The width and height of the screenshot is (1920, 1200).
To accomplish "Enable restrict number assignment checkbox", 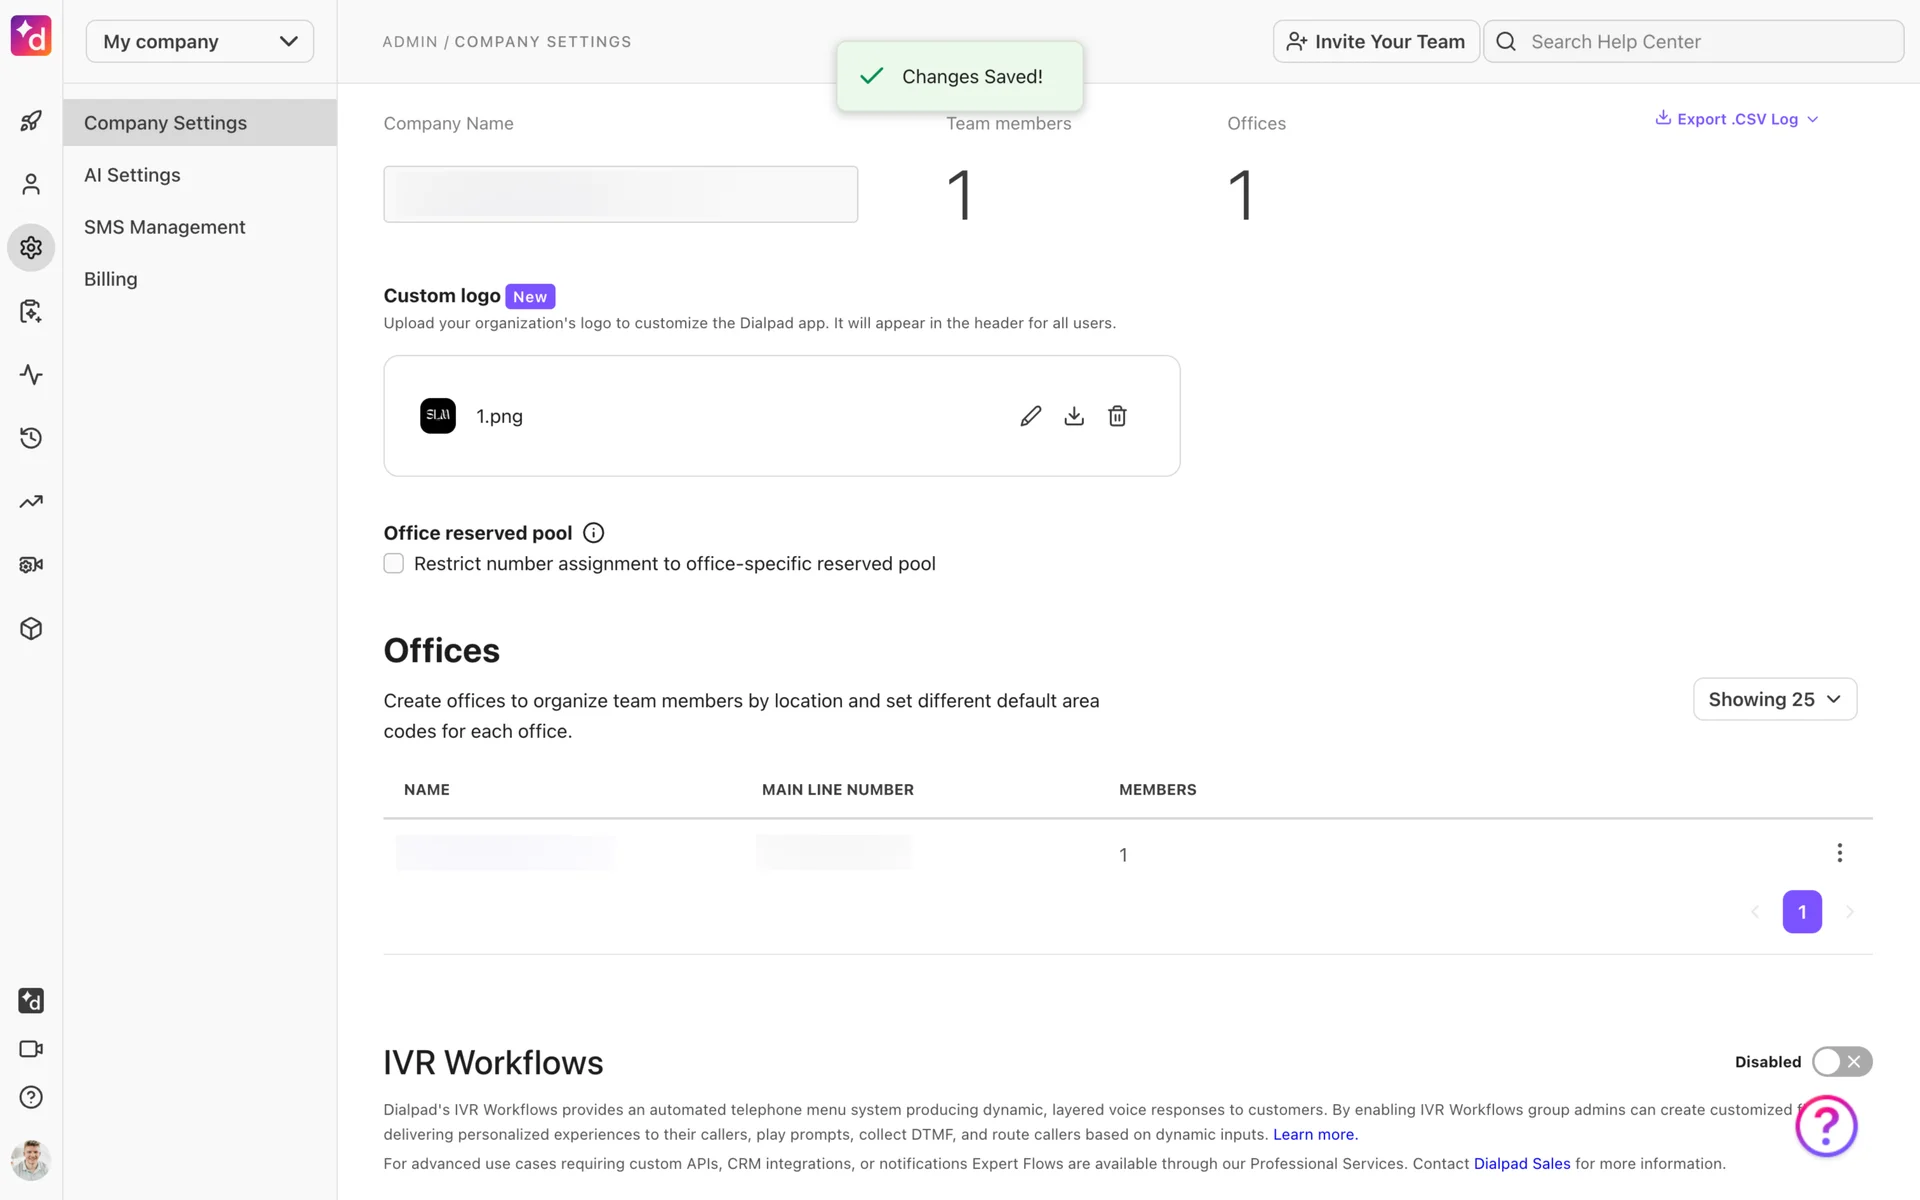I will point(394,564).
